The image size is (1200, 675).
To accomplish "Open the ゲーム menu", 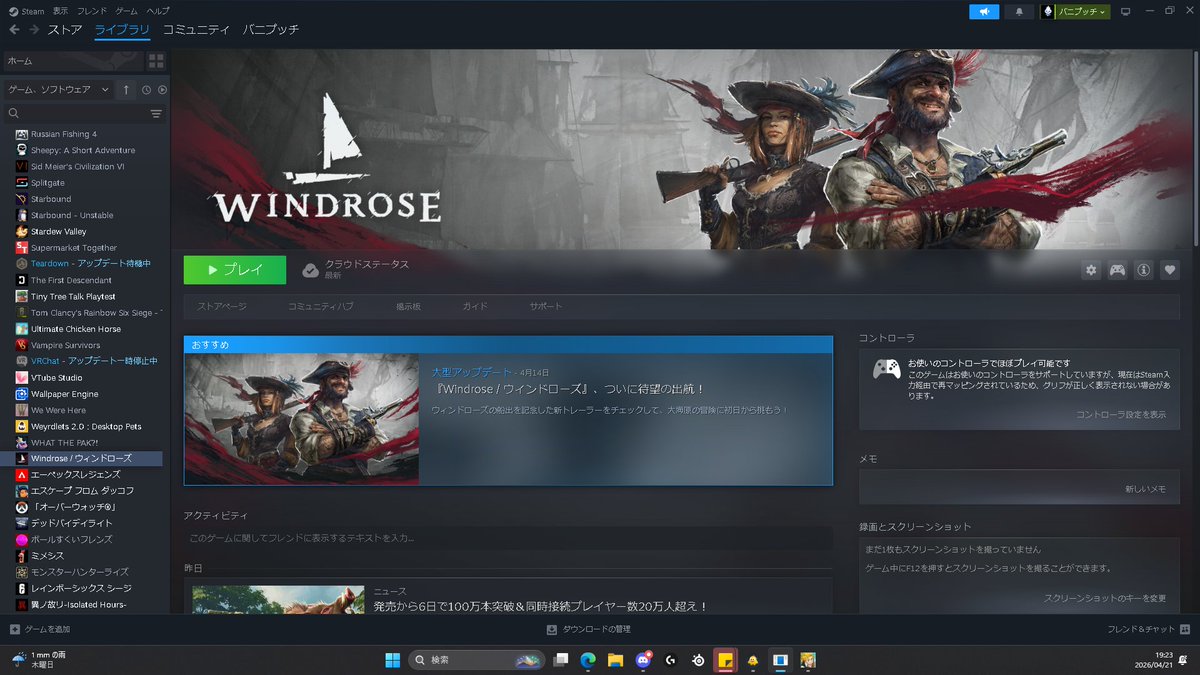I will coord(126,10).
